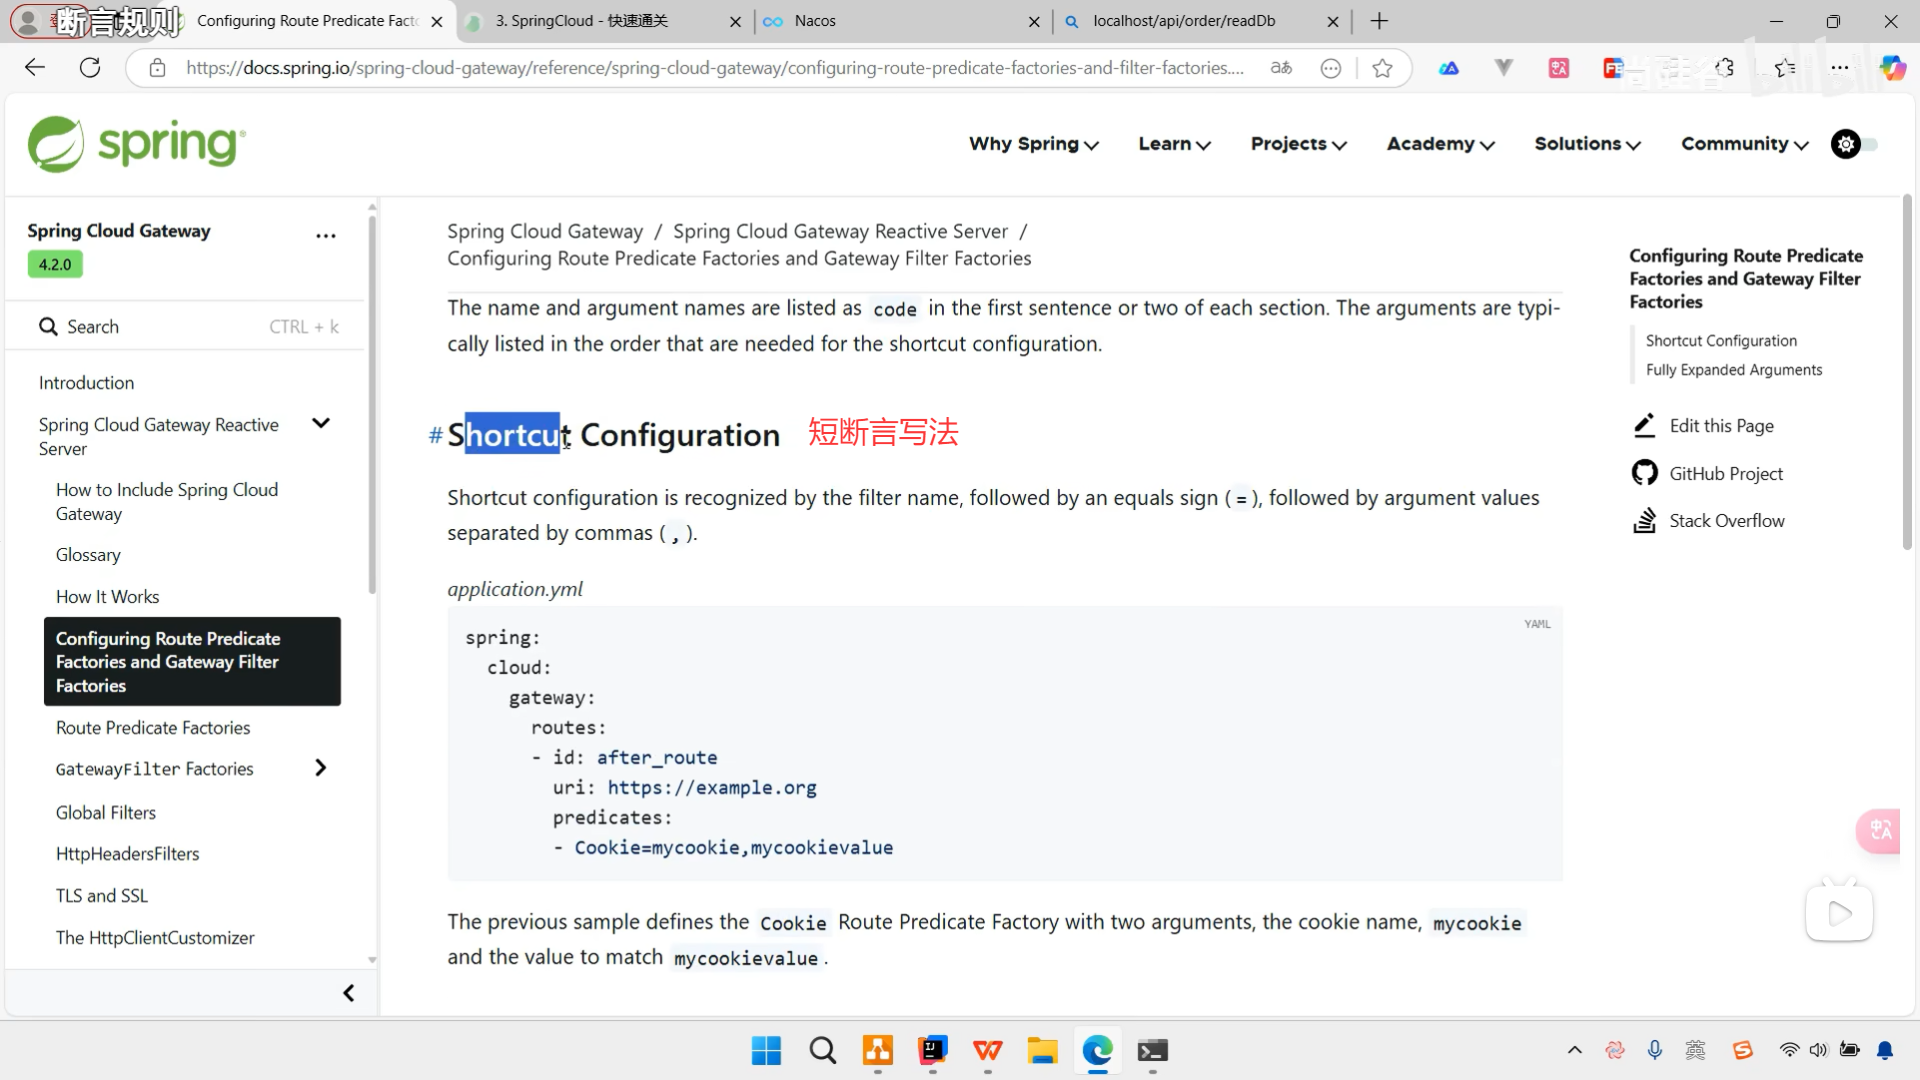
Task: Click the browser refresh icon
Action: click(90, 68)
